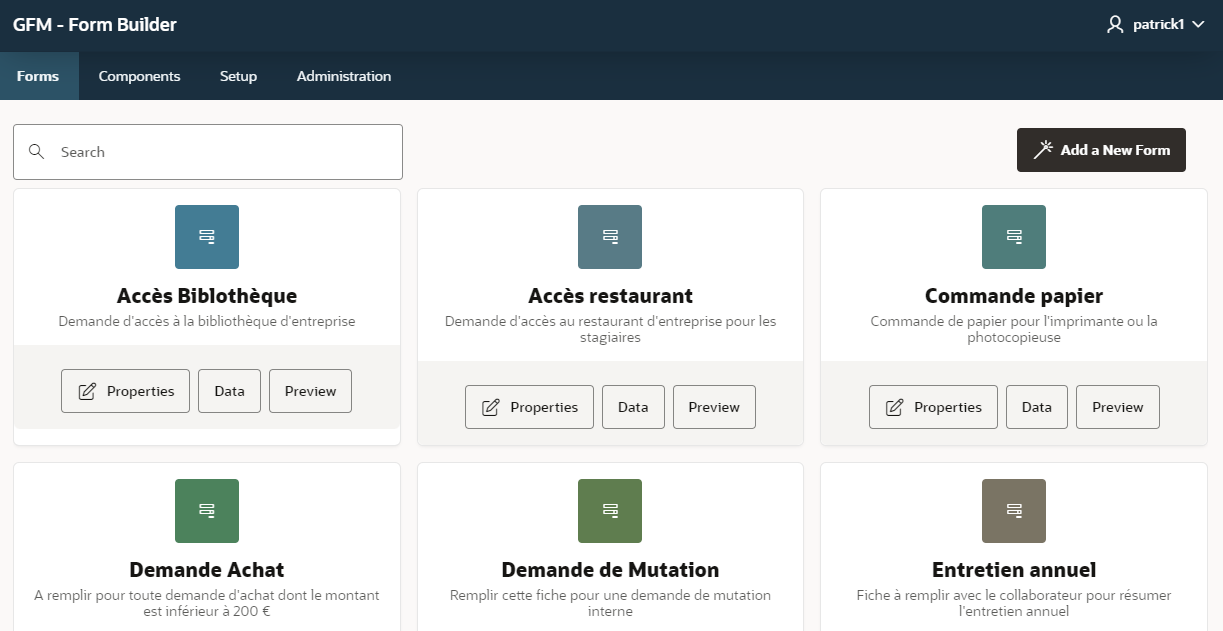
Task: Click the user profile icon beside patrick1
Action: click(1115, 25)
